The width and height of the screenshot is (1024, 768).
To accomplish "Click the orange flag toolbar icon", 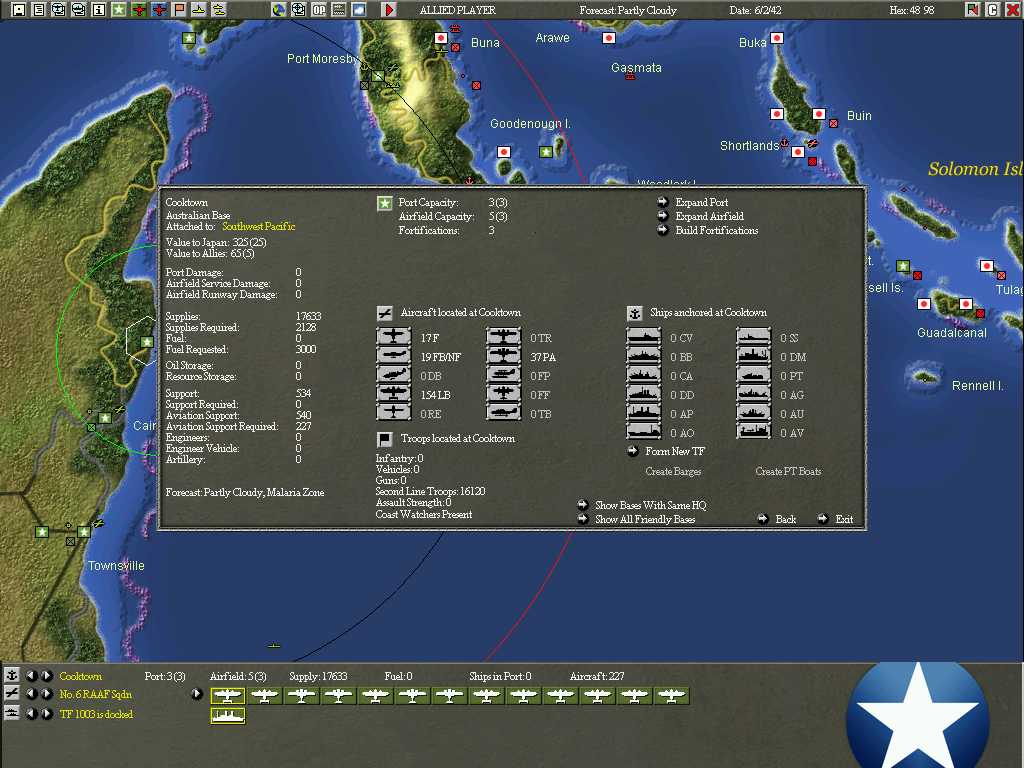I will [x=179, y=10].
